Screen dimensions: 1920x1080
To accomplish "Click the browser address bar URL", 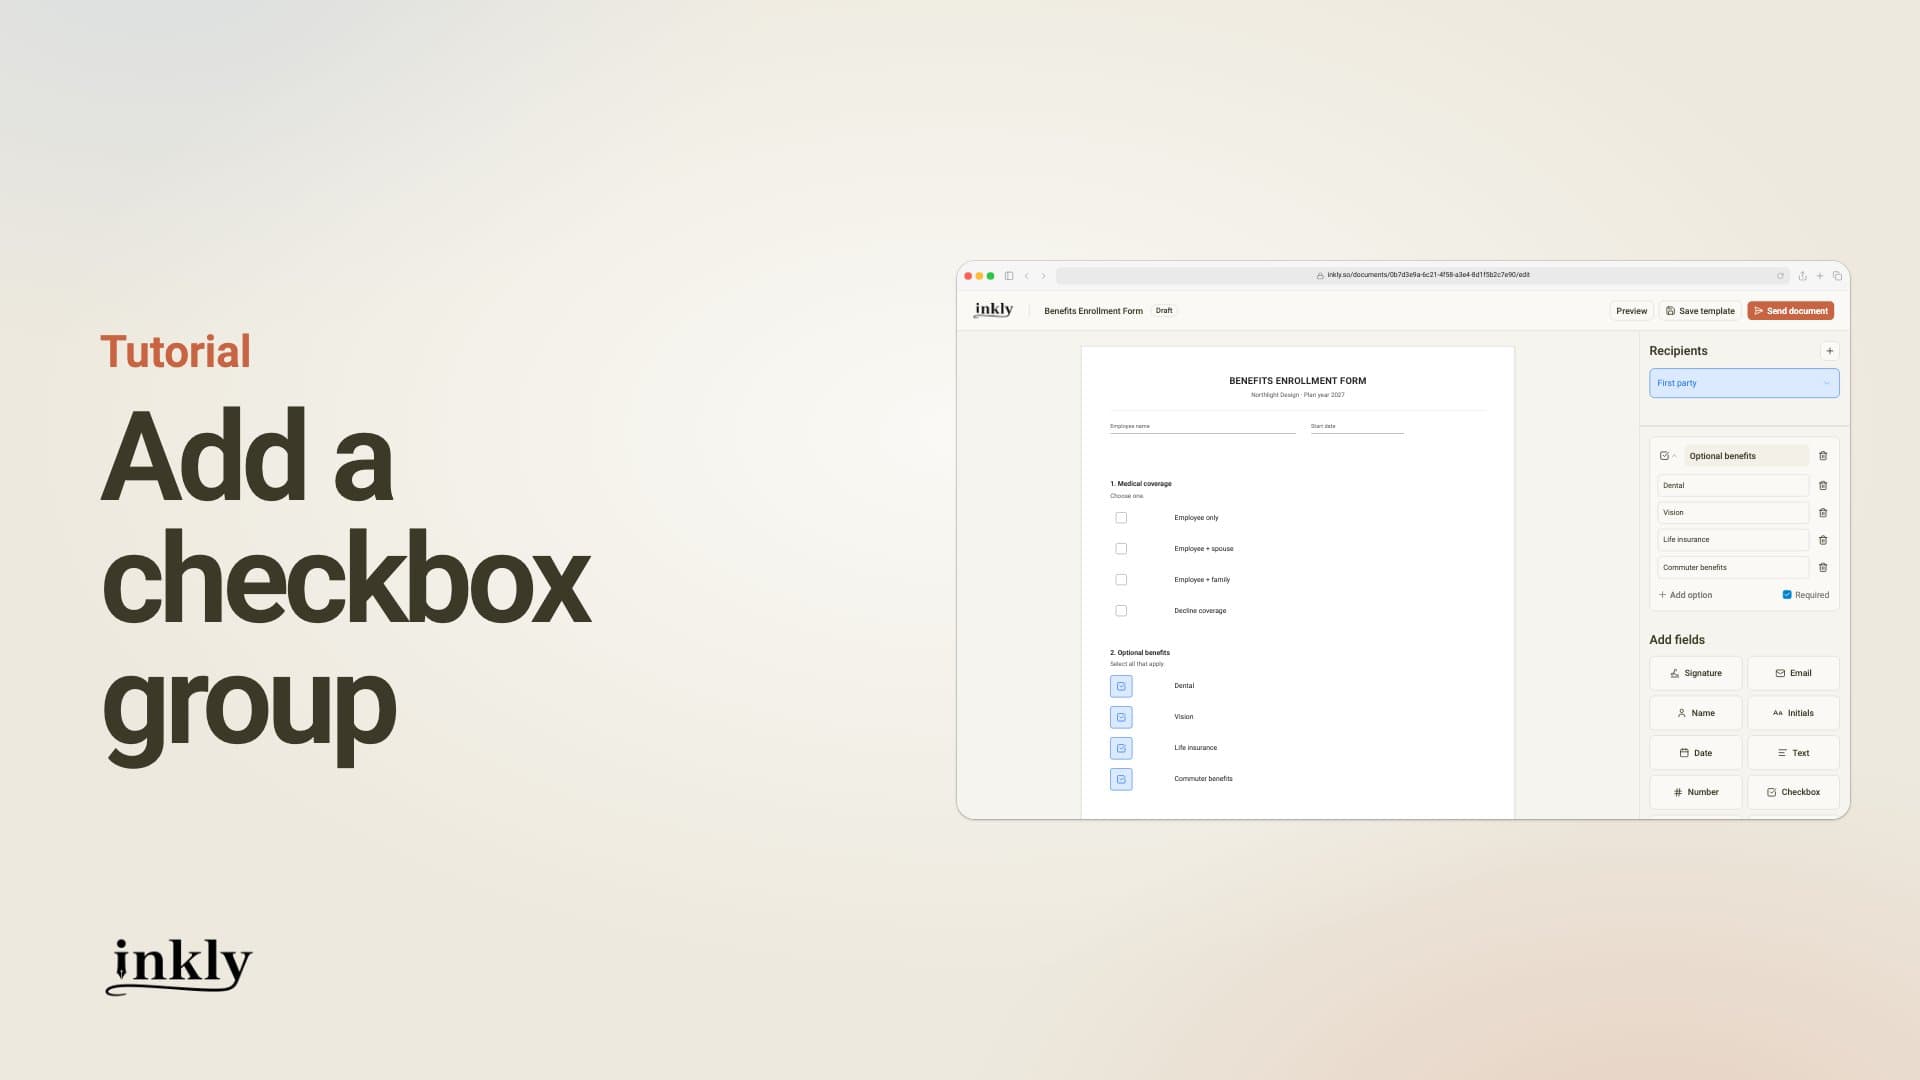I will 1423,275.
